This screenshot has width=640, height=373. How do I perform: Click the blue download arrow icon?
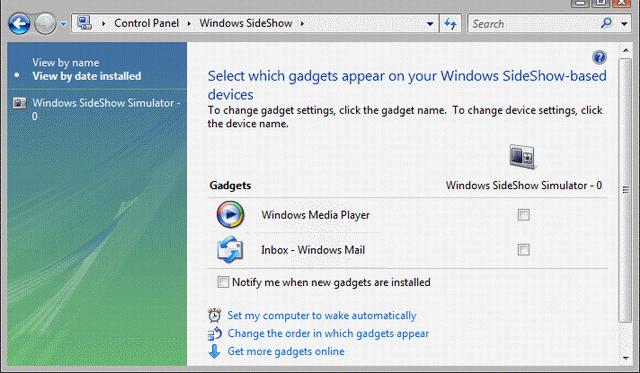[x=214, y=351]
